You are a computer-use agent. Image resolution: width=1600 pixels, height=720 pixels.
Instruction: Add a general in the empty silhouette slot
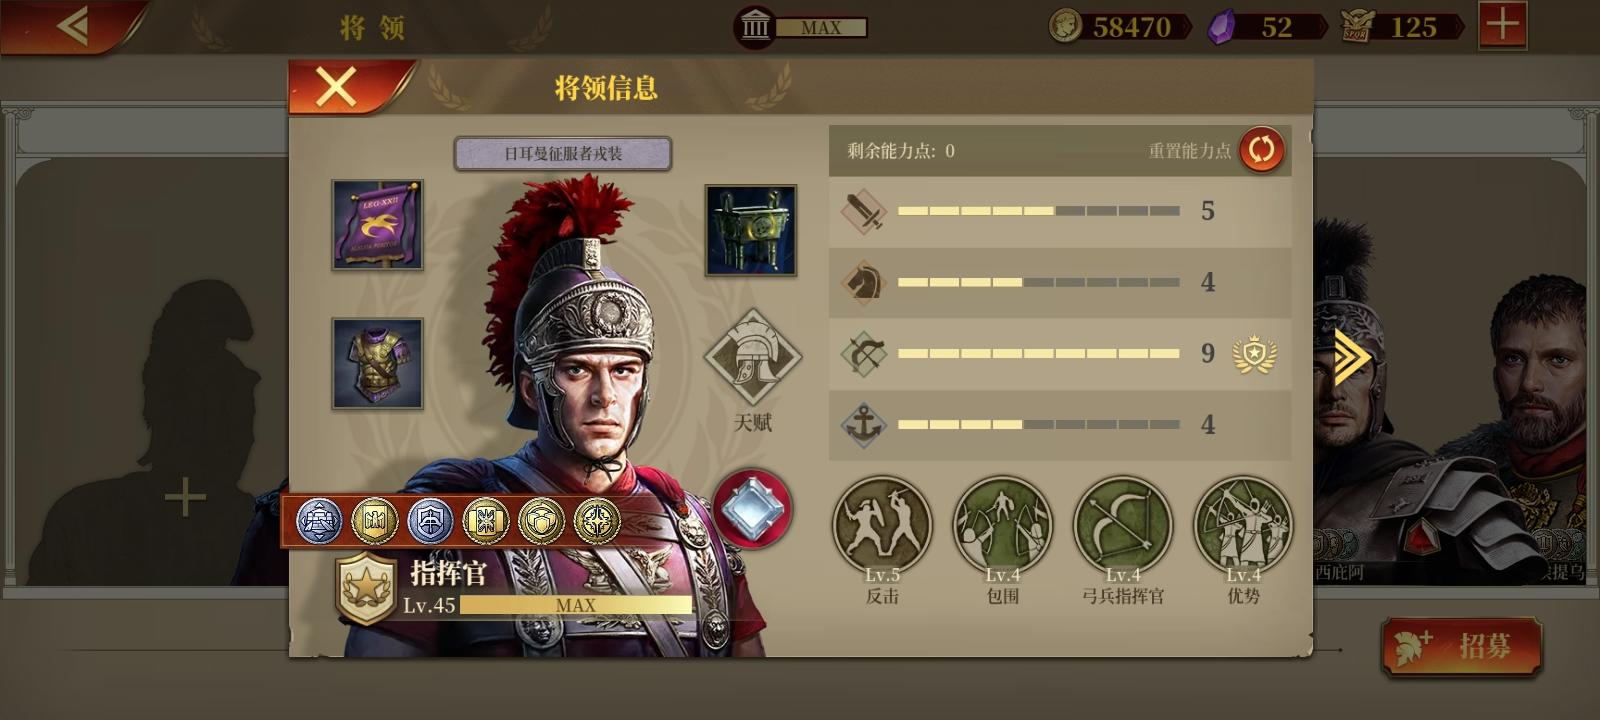tap(185, 497)
